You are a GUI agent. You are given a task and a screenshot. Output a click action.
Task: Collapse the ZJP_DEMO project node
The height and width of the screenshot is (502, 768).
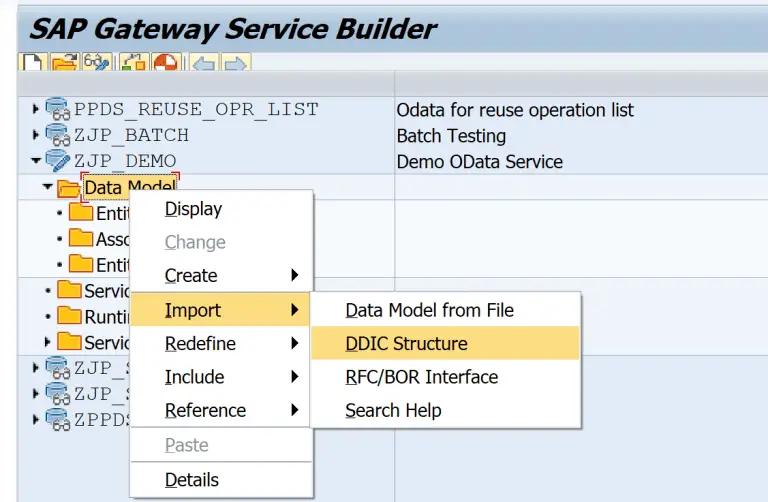37,161
